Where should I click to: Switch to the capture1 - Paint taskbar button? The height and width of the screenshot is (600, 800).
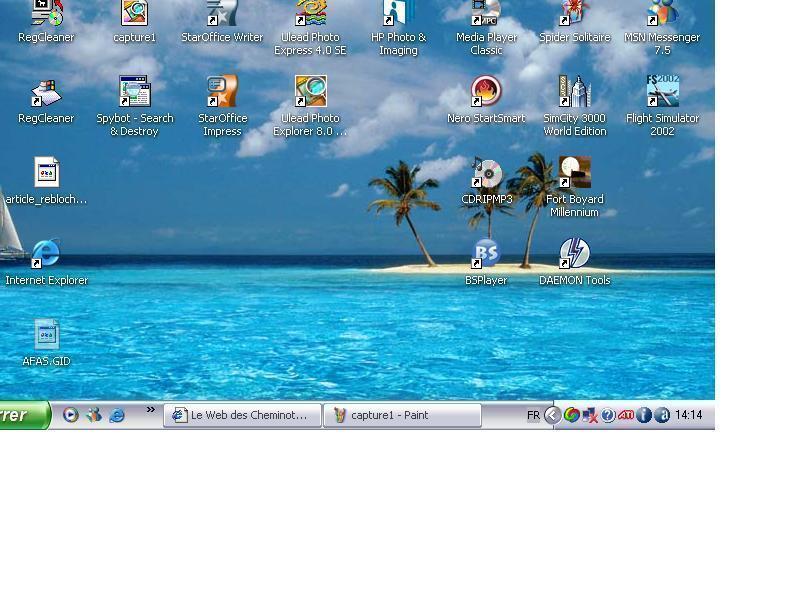(402, 415)
